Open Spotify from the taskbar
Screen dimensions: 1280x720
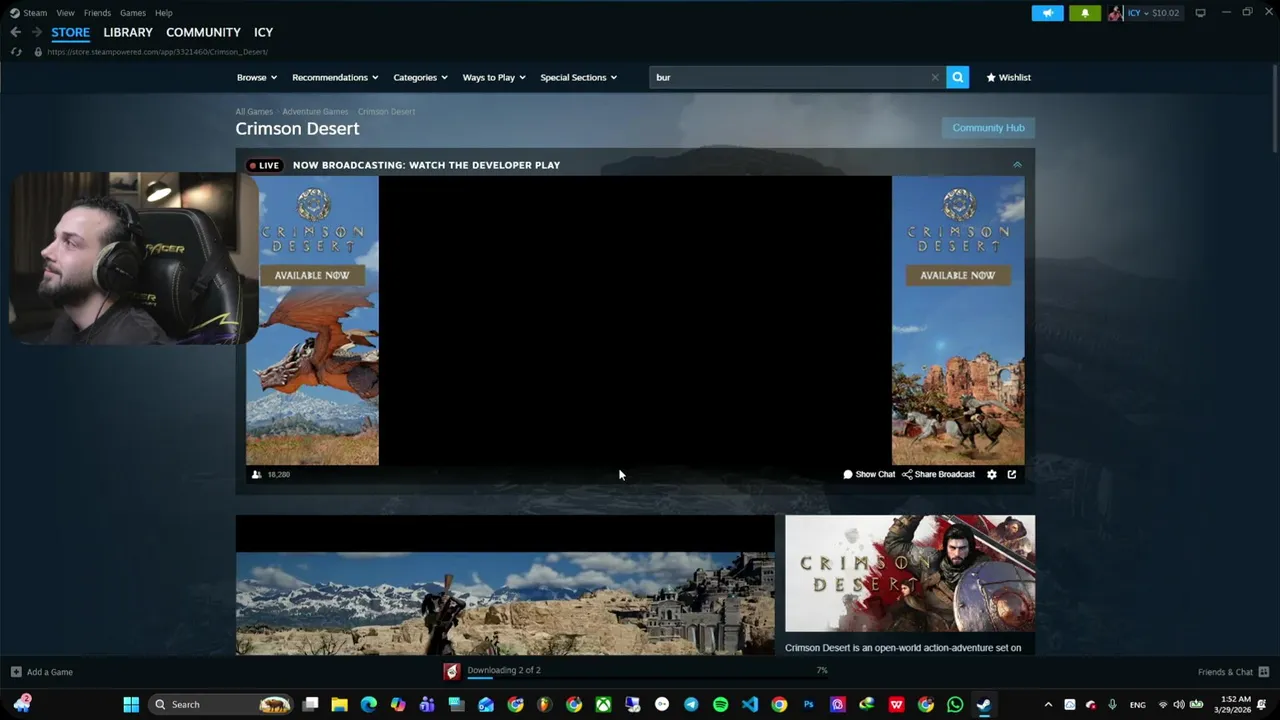pyautogui.click(x=720, y=704)
